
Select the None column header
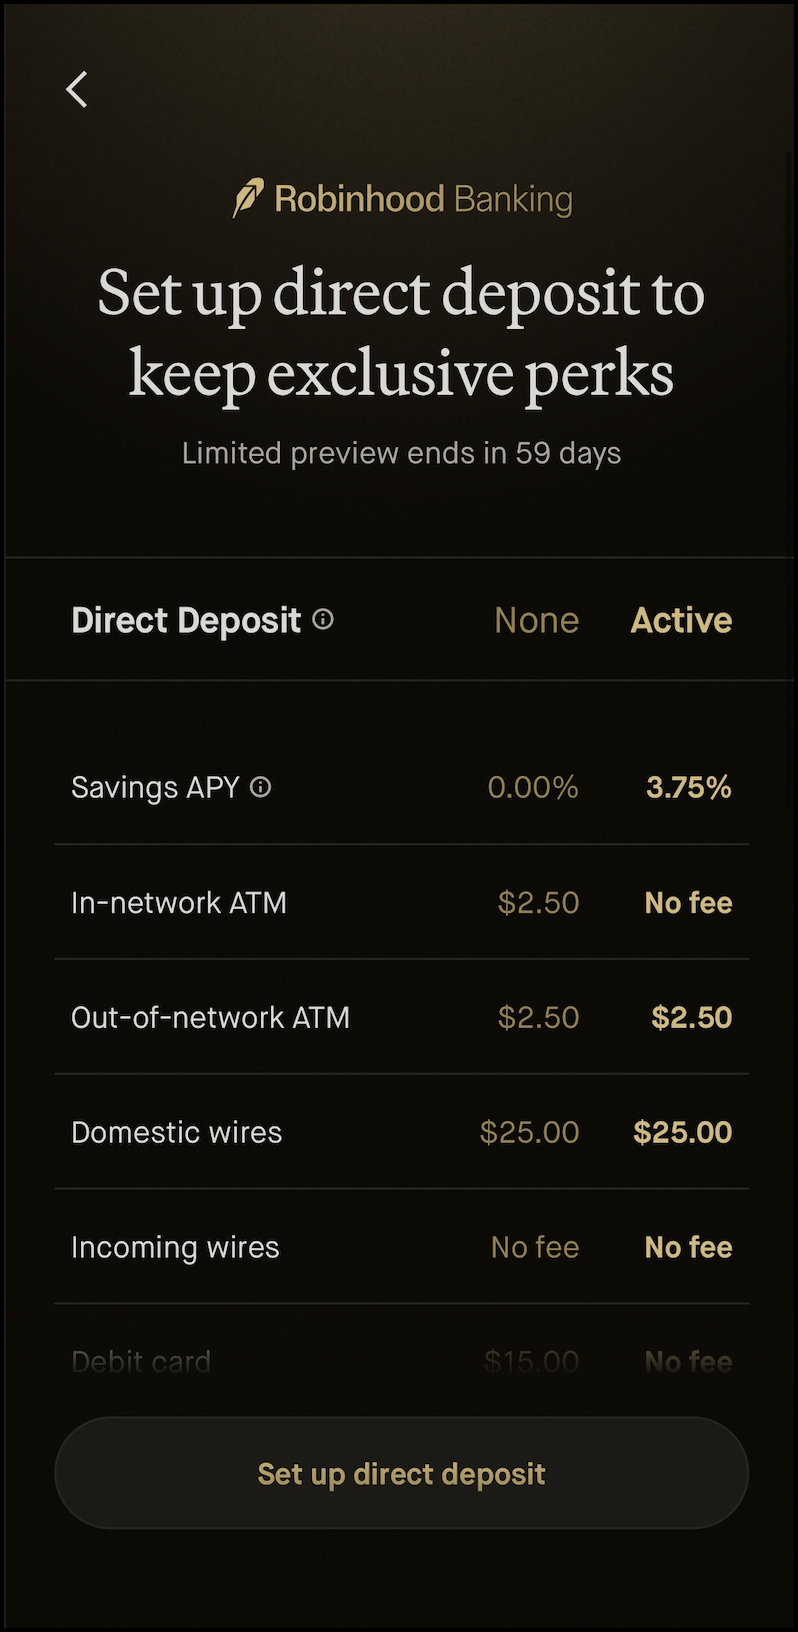pyautogui.click(x=536, y=620)
